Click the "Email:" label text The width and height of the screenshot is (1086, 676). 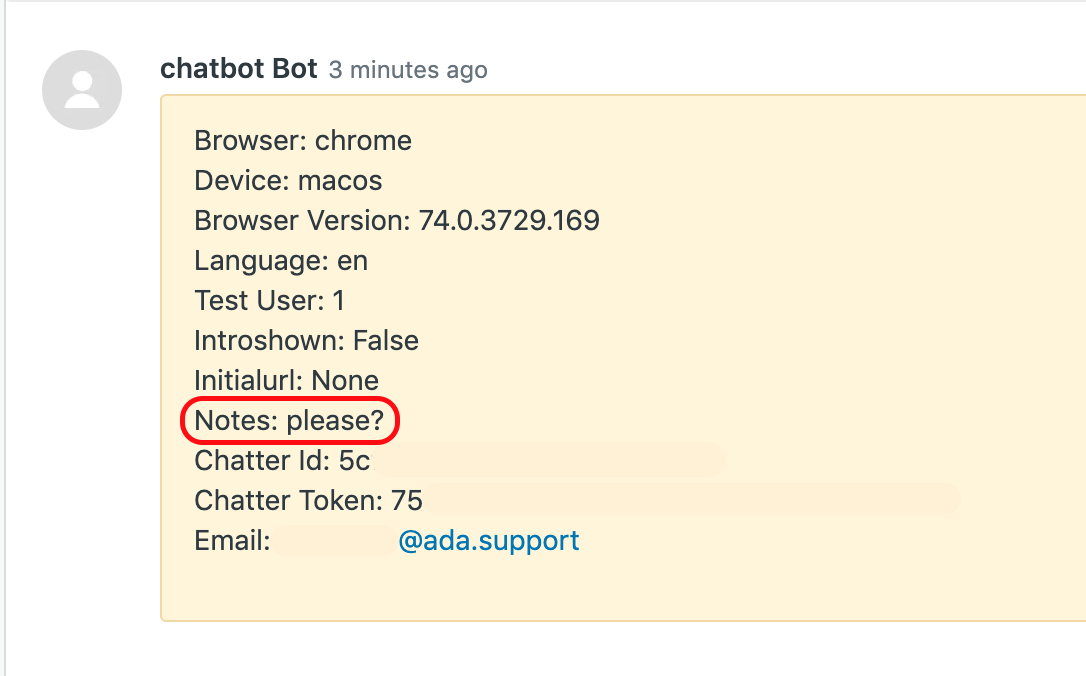(232, 541)
